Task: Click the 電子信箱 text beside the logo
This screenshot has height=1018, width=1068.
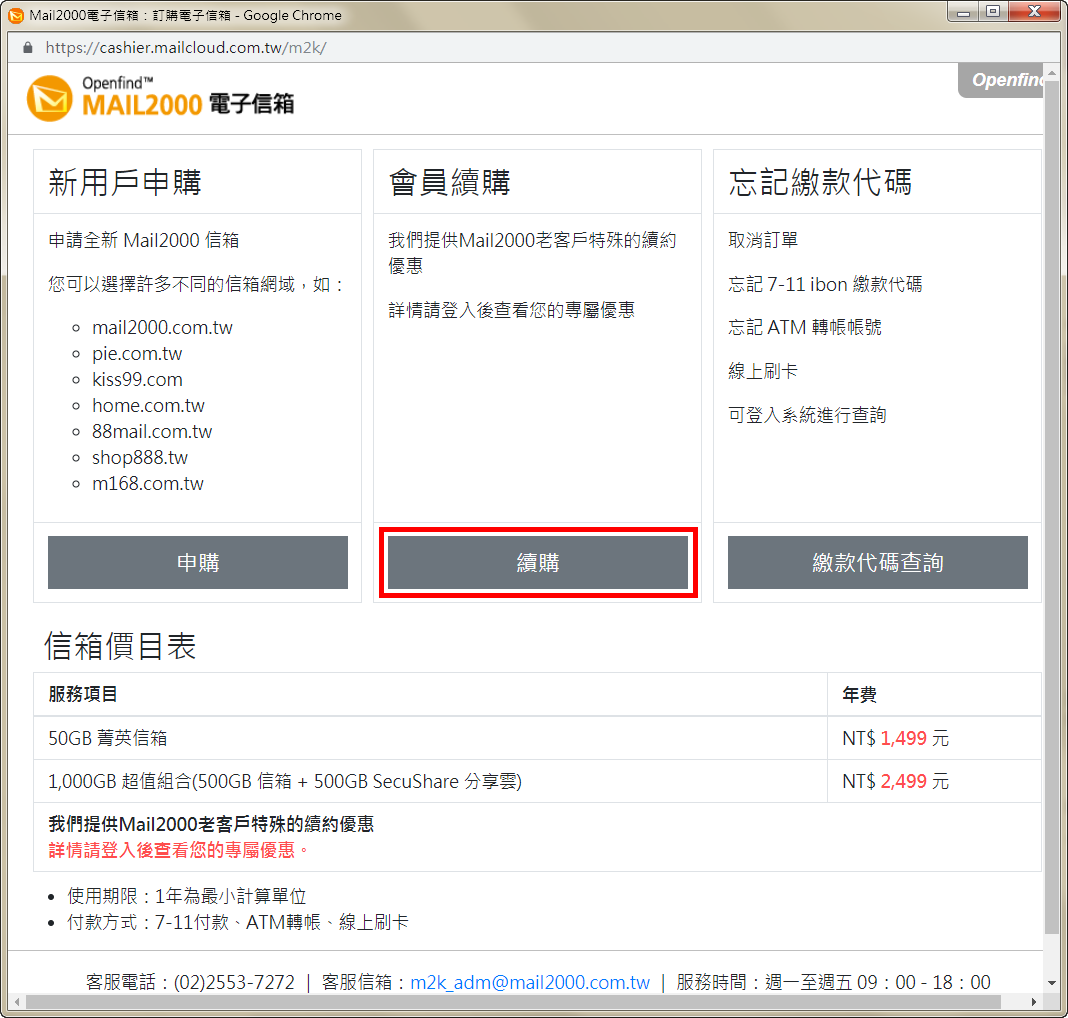Action: point(251,104)
